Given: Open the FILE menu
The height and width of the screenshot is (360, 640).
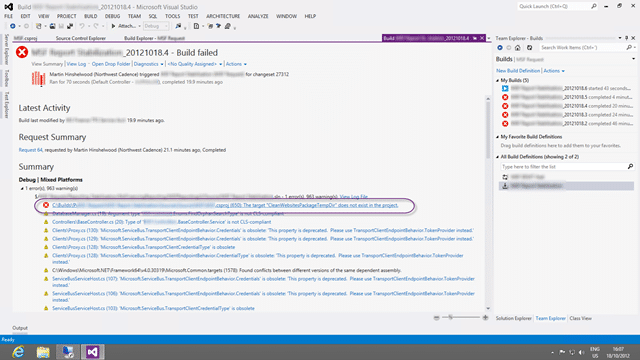Looking at the screenshot, I should click(x=9, y=16).
